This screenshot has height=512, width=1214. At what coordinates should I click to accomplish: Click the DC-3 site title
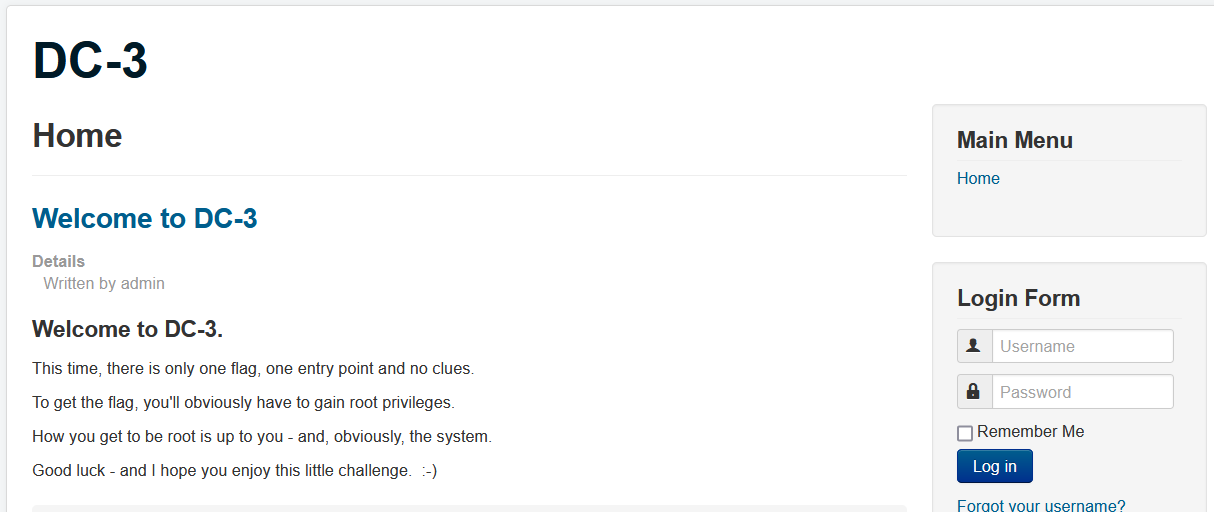[x=90, y=61]
